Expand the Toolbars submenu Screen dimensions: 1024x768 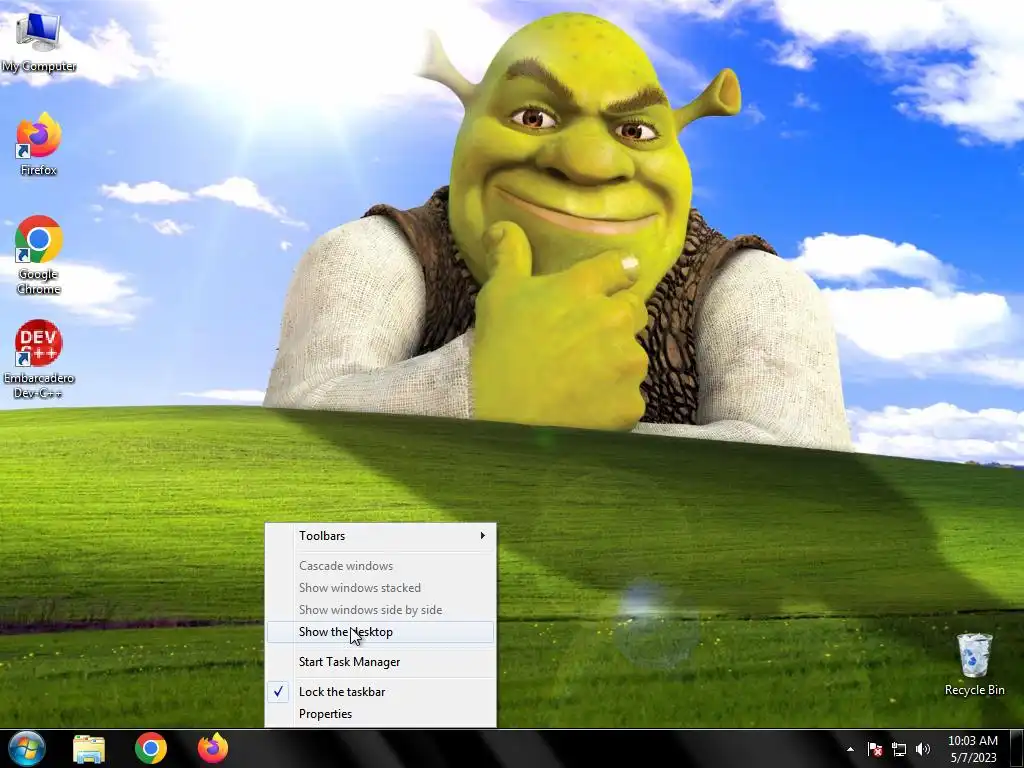point(380,536)
